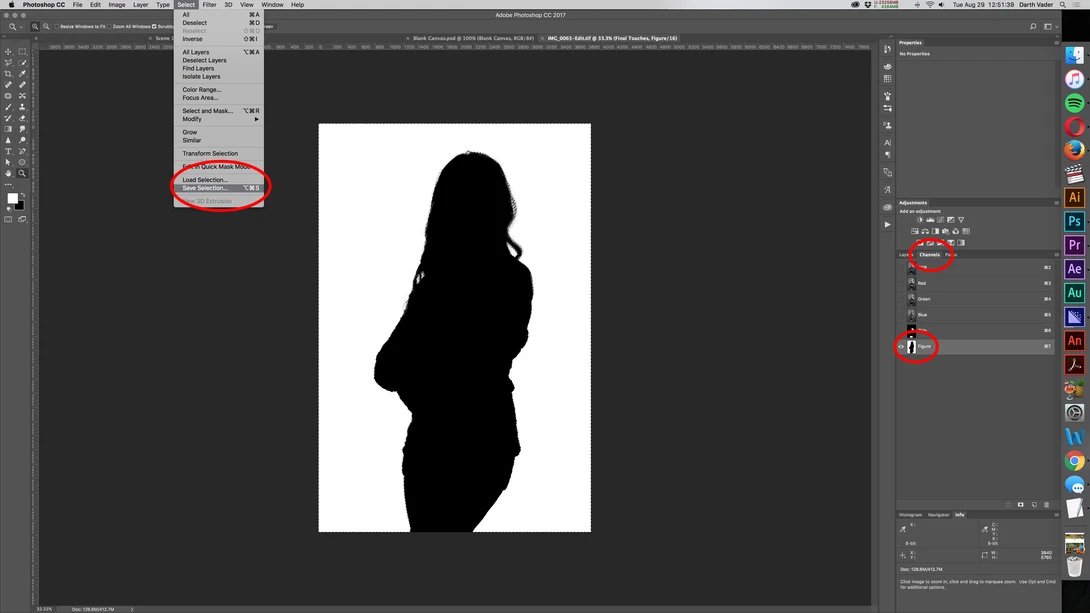The image size is (1090, 613).
Task: Select the Rectangular Marquee tool
Action: (22, 51)
